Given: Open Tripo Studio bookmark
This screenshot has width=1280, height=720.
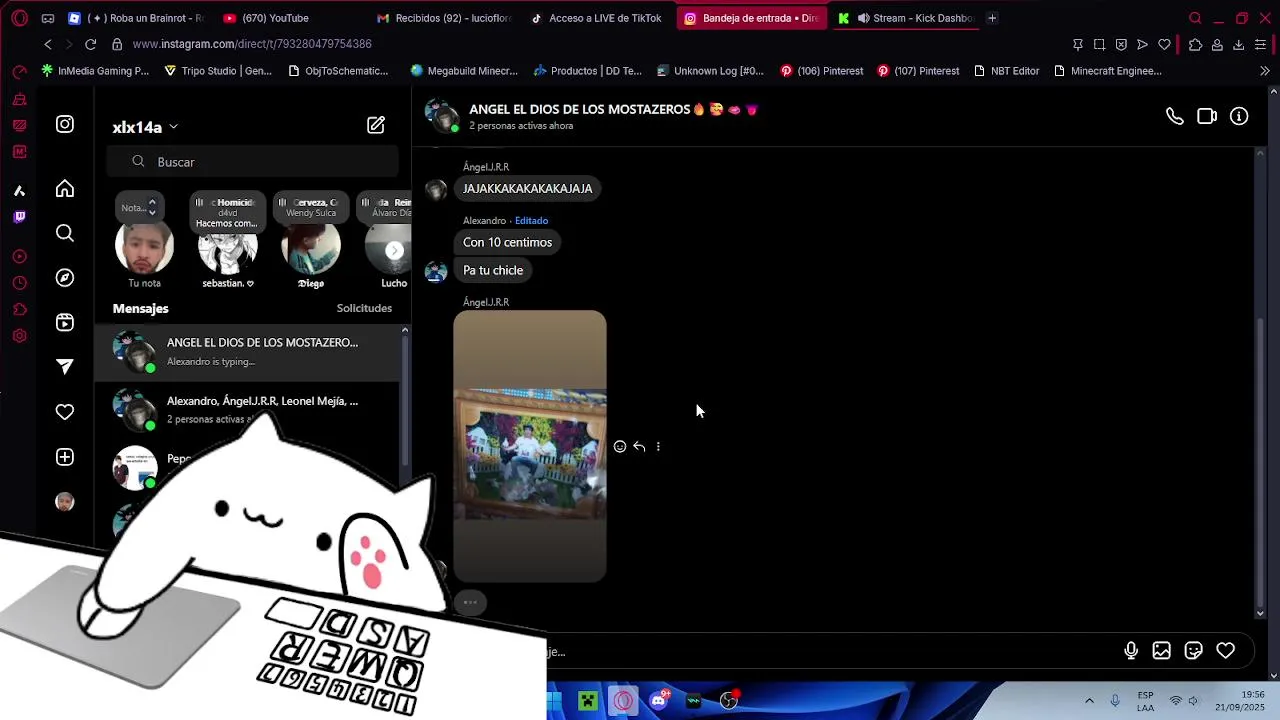Looking at the screenshot, I should click(218, 71).
